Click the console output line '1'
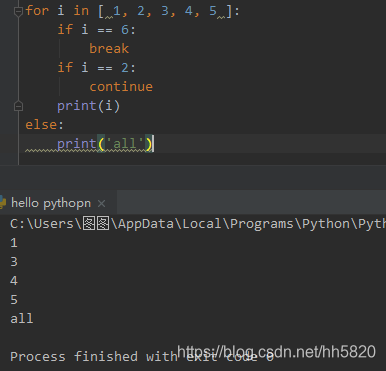Screen dimensions: 386x371 (14, 243)
